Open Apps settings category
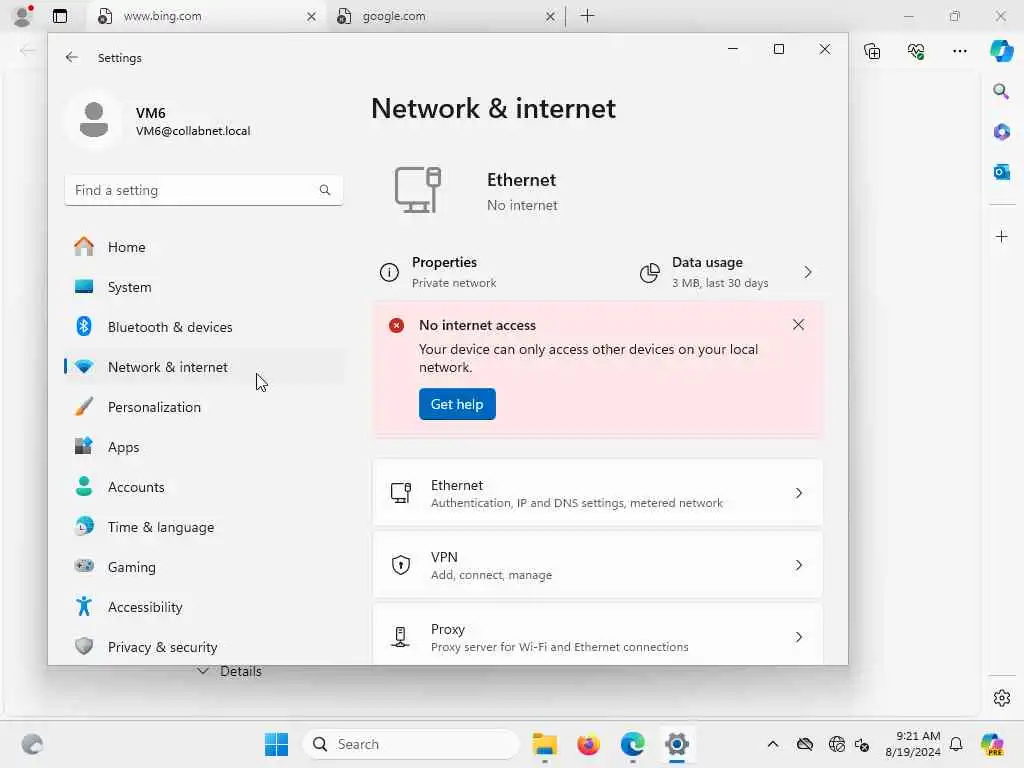Viewport: 1024px width, 768px height. point(204,447)
